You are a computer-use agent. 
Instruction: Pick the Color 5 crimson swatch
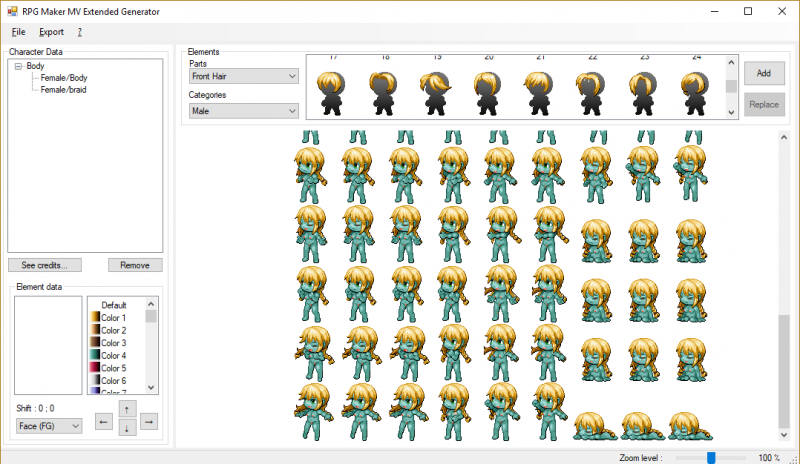click(x=95, y=368)
